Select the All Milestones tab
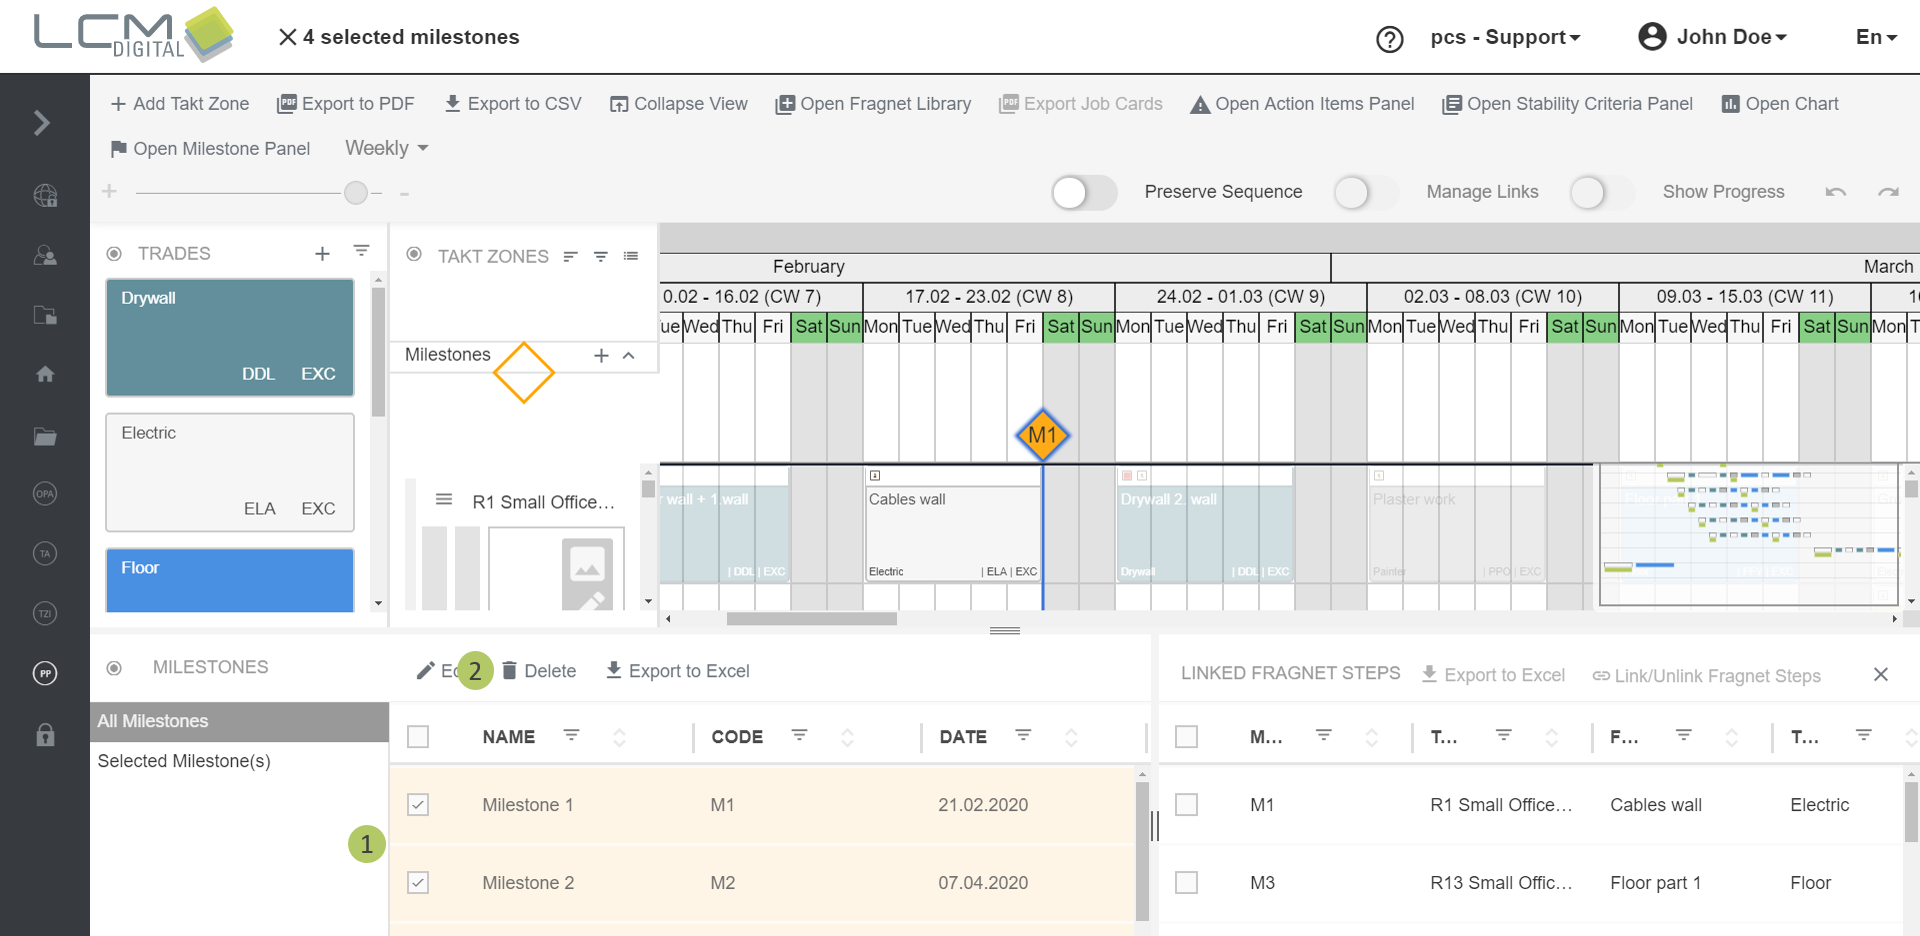Screen dimensions: 1920x936 point(152,720)
